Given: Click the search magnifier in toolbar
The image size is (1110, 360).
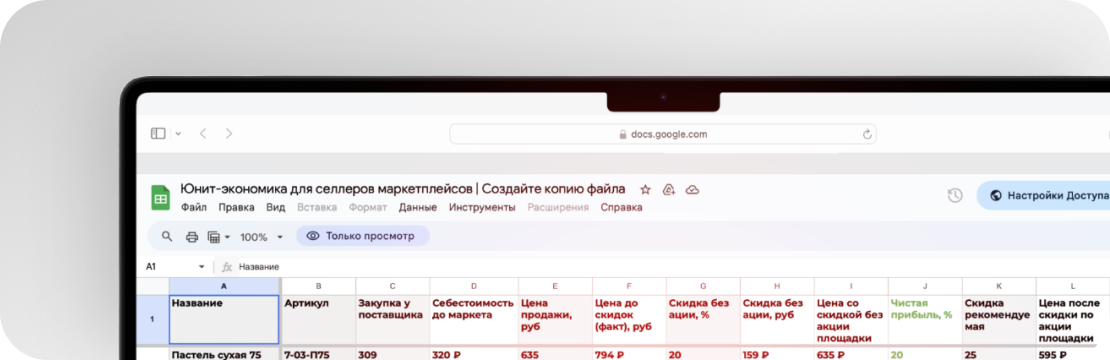Looking at the screenshot, I should 167,236.
